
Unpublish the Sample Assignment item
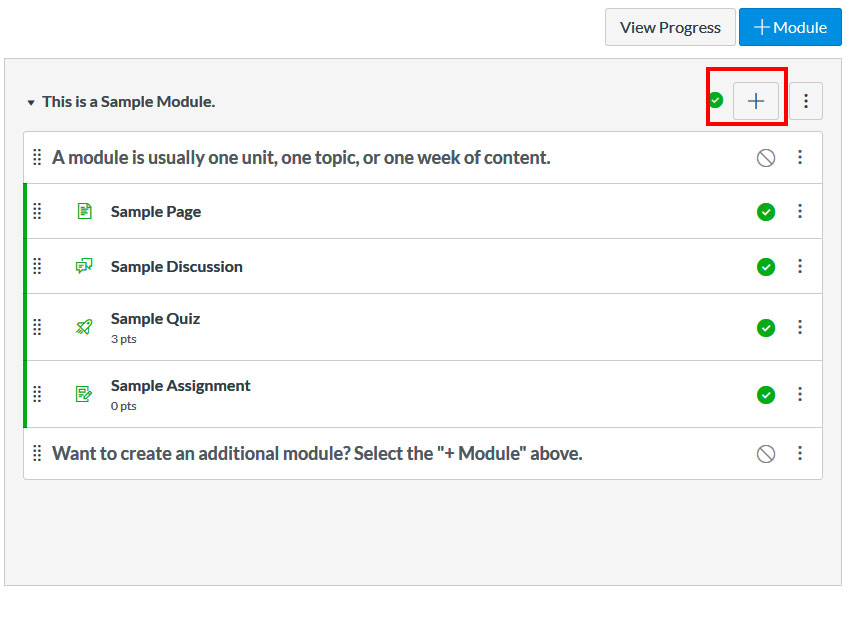click(x=766, y=394)
